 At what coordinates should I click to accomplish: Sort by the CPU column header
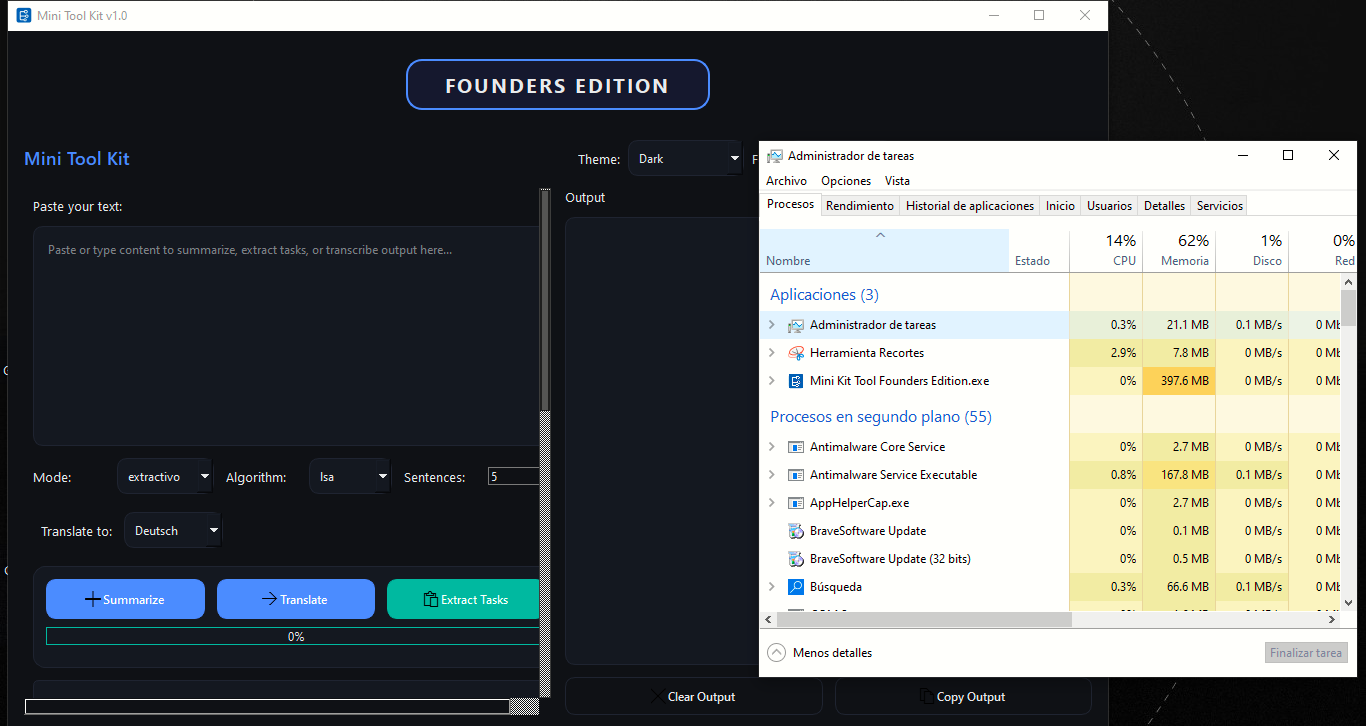pyautogui.click(x=1106, y=250)
